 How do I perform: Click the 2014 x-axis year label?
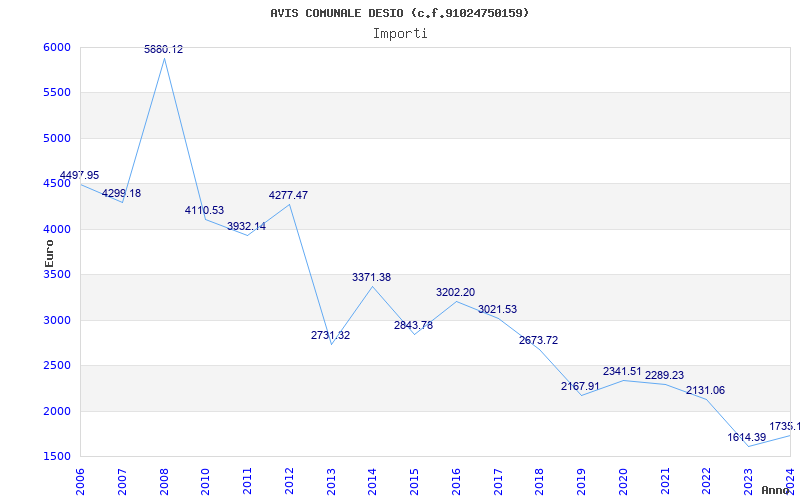coord(372,481)
